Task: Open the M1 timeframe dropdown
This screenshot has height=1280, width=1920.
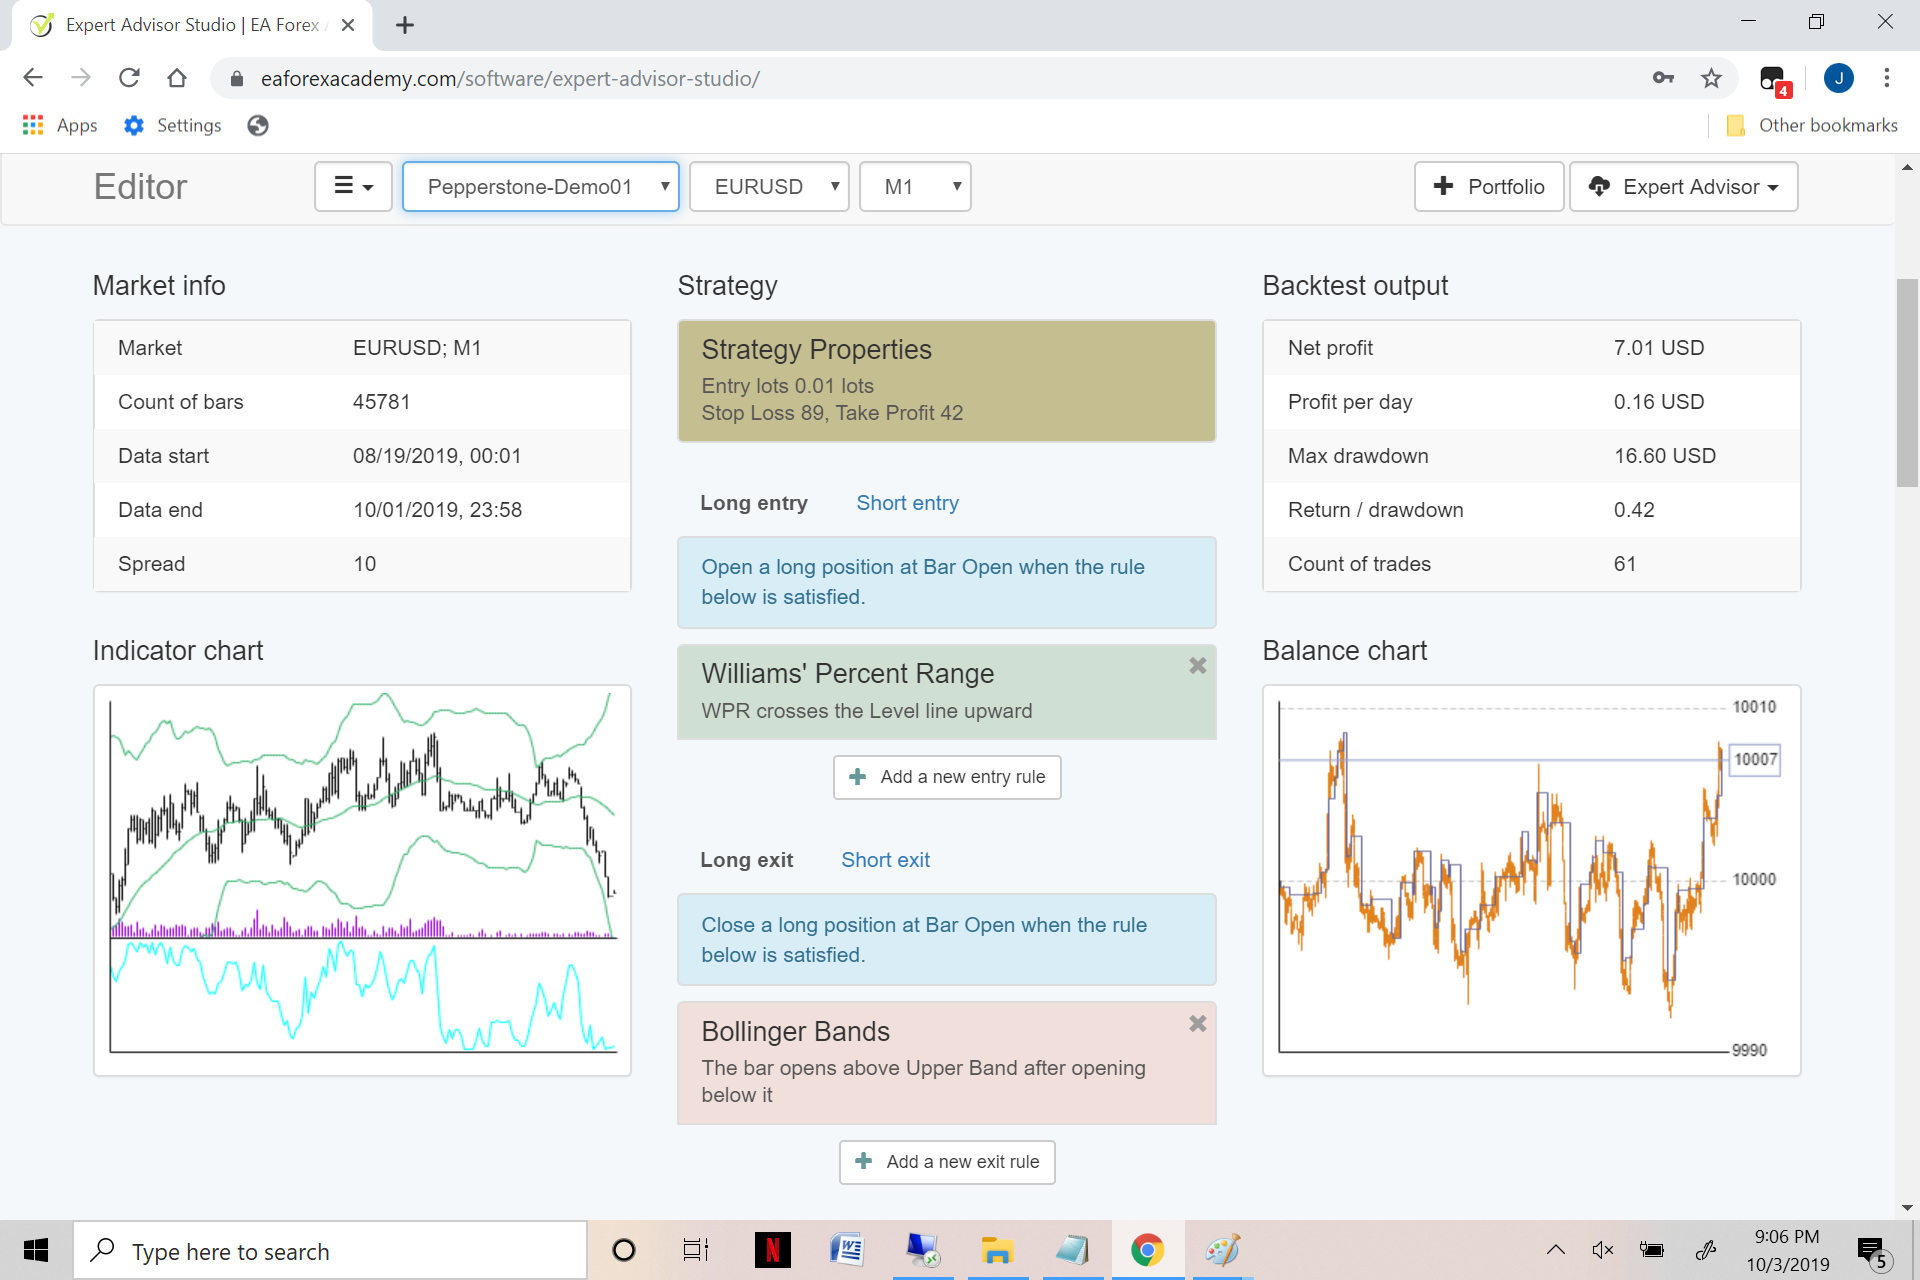Action: (x=915, y=187)
